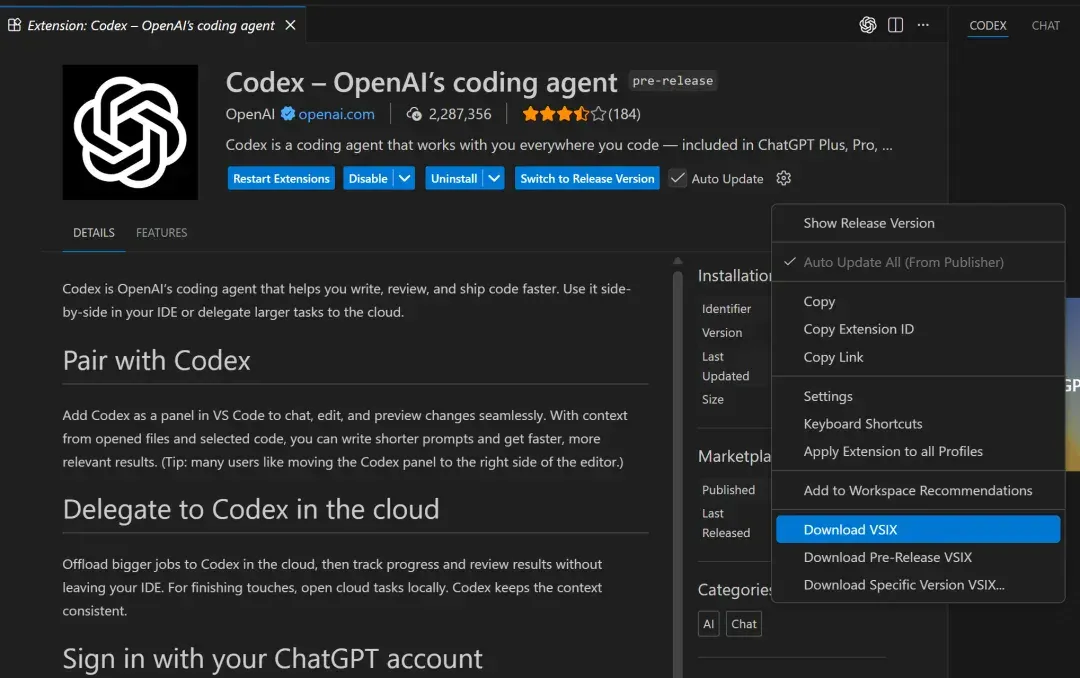This screenshot has height=678, width=1080.
Task: Choose Copy Extension ID
Action: pos(918,329)
